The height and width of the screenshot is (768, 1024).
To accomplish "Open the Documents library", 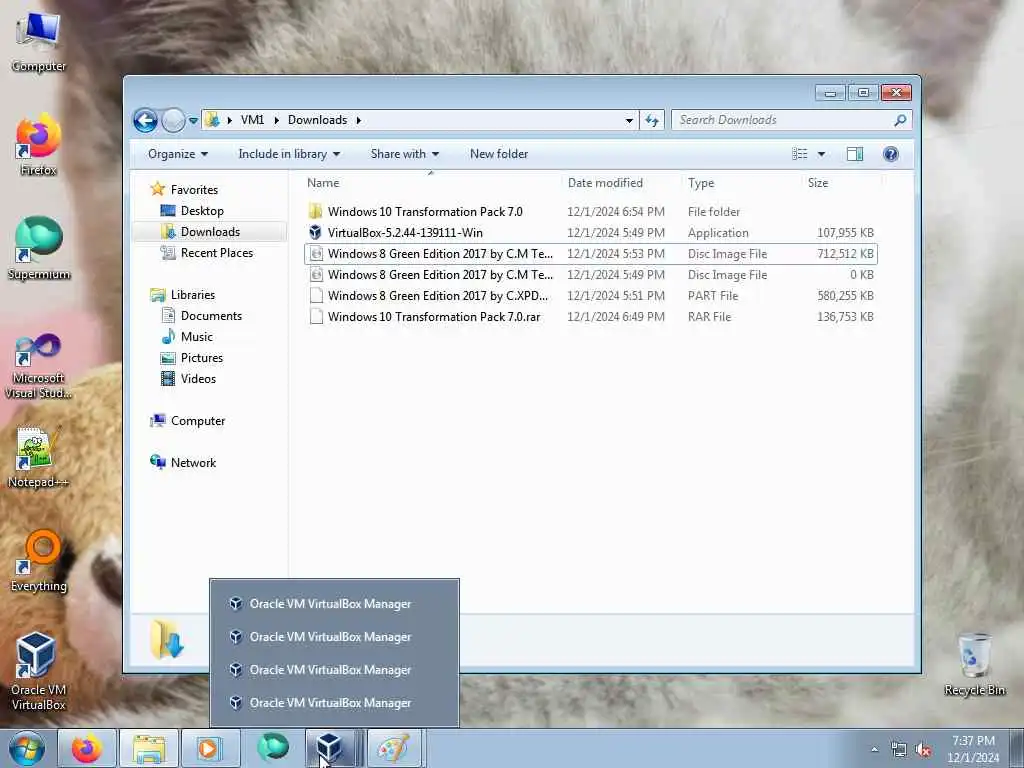I will pyautogui.click(x=211, y=315).
